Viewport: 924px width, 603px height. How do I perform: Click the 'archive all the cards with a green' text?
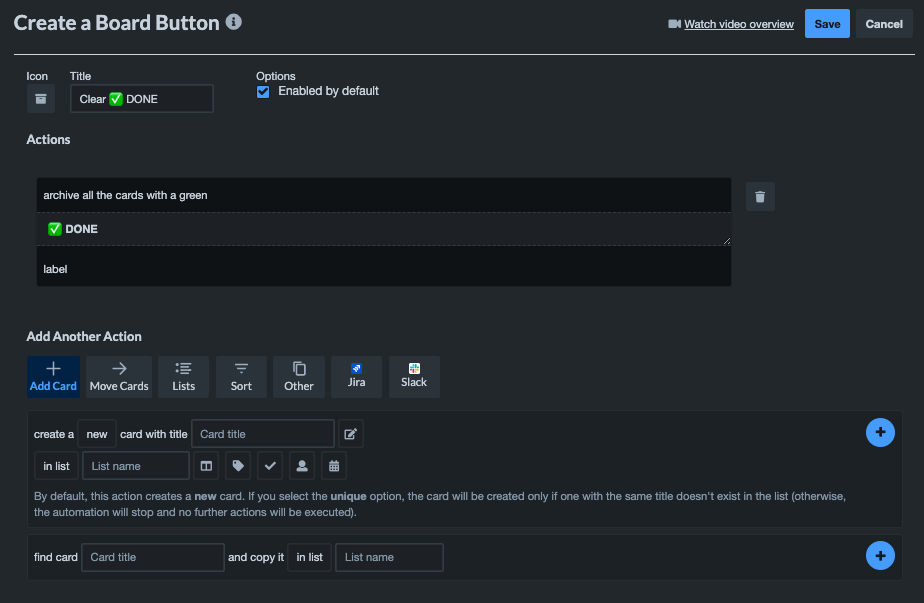point(125,196)
